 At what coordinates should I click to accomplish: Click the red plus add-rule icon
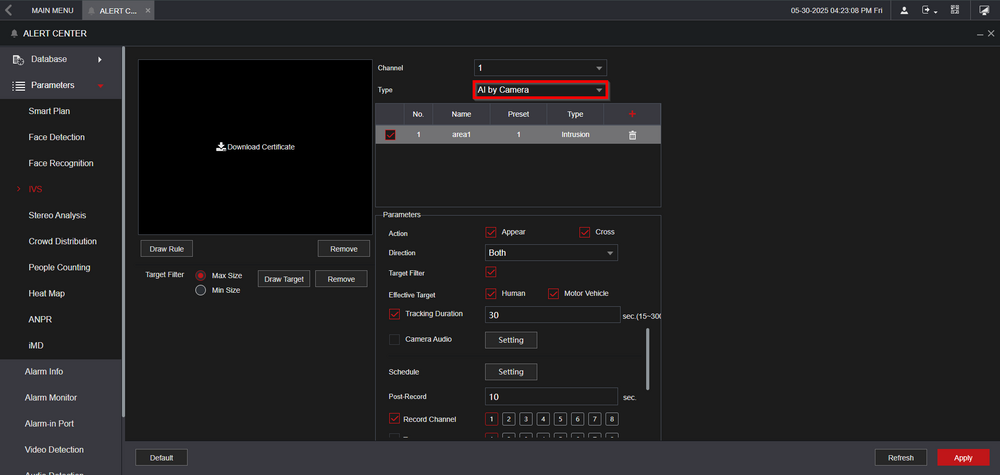pyautogui.click(x=632, y=114)
